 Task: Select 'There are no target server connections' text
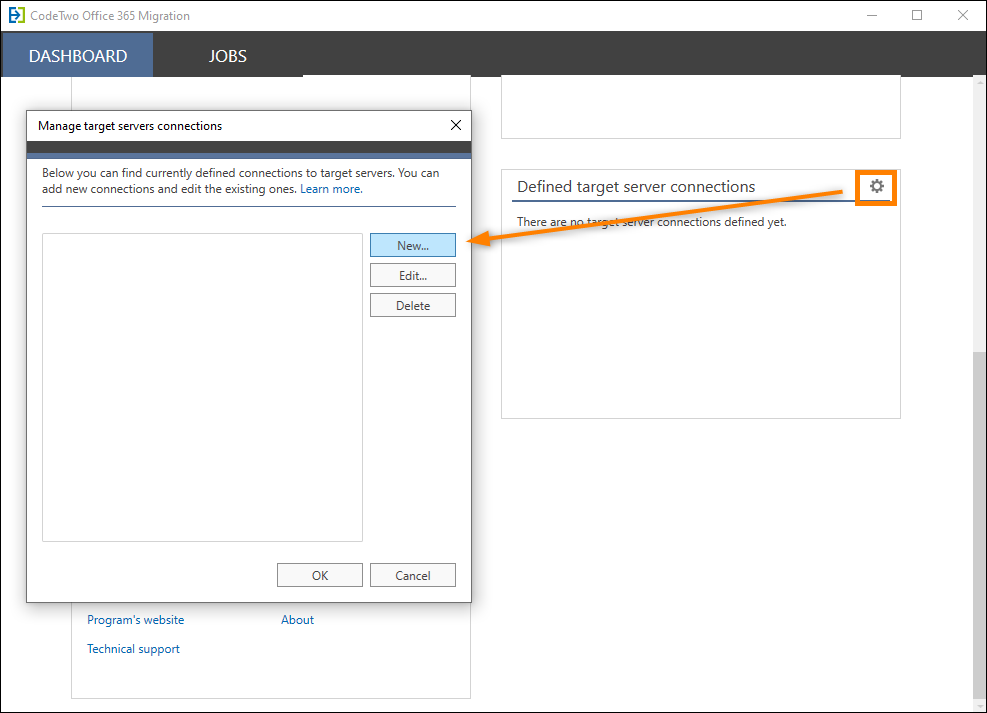click(x=651, y=222)
